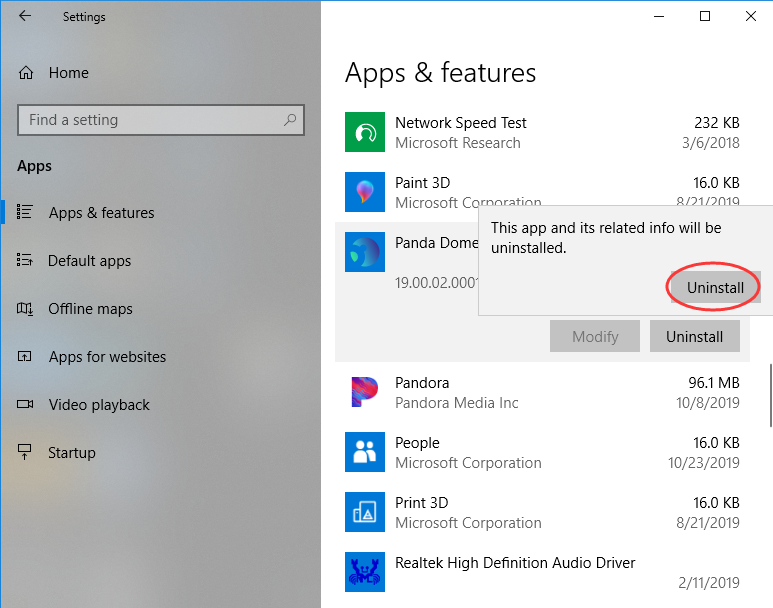Click the Apps & features page heading
Viewport: 773px width, 608px height.
pyautogui.click(x=440, y=73)
